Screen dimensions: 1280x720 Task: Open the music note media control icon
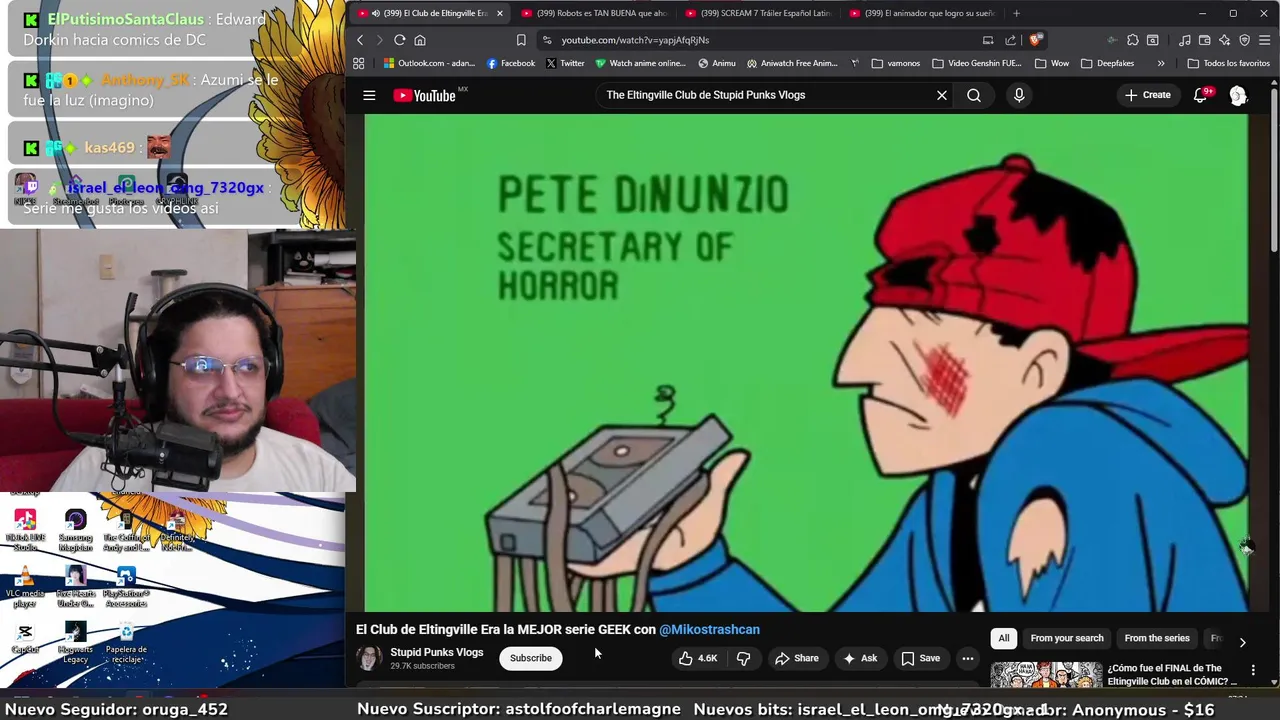[x=1185, y=40]
